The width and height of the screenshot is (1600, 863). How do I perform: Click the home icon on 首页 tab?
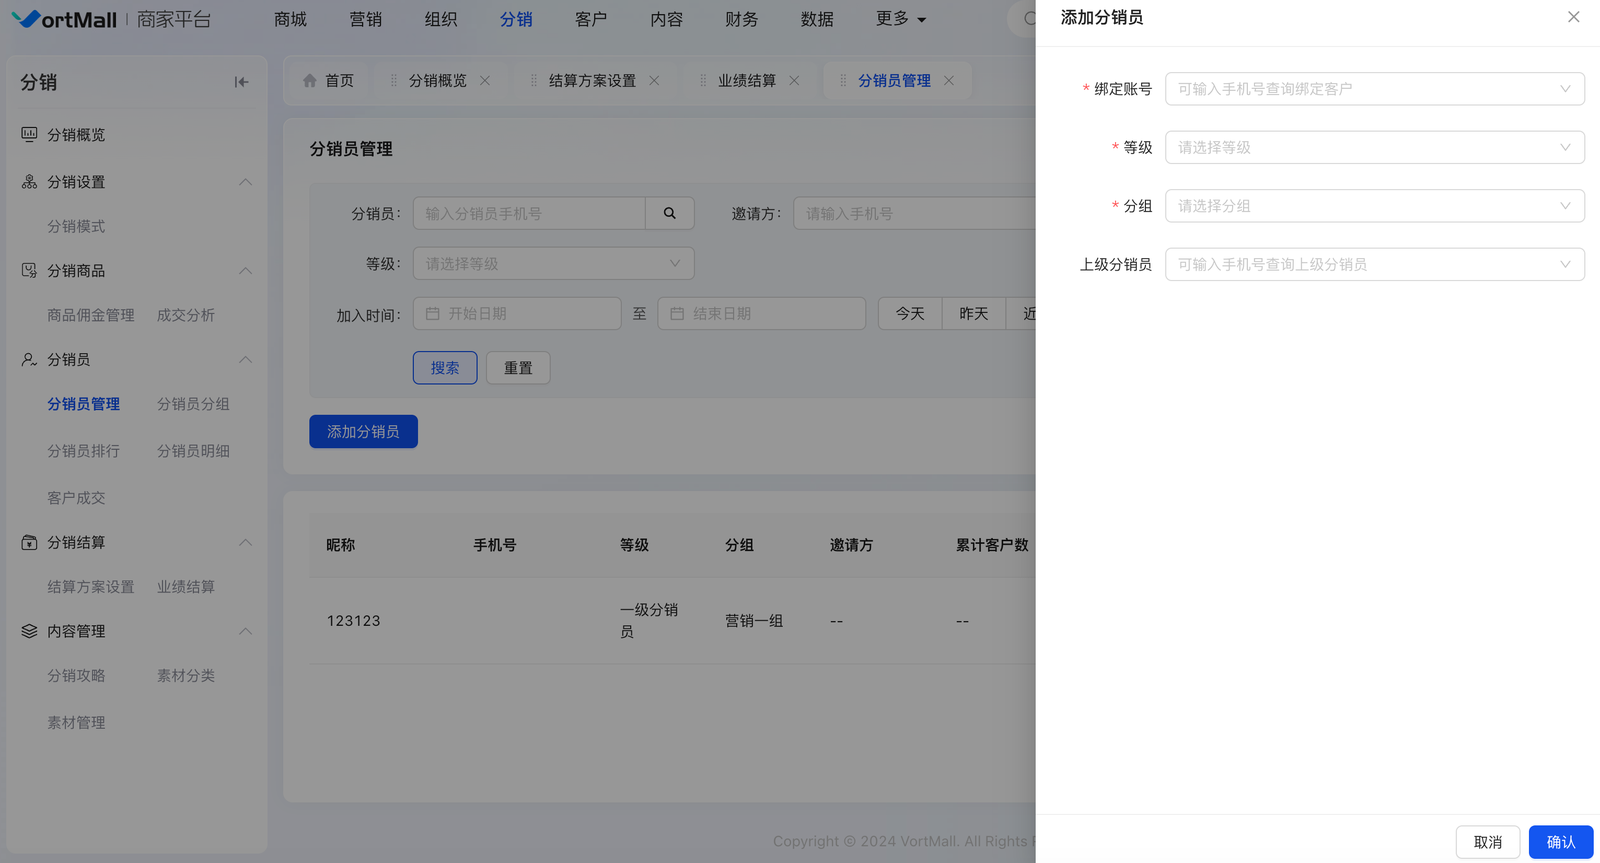click(x=310, y=80)
